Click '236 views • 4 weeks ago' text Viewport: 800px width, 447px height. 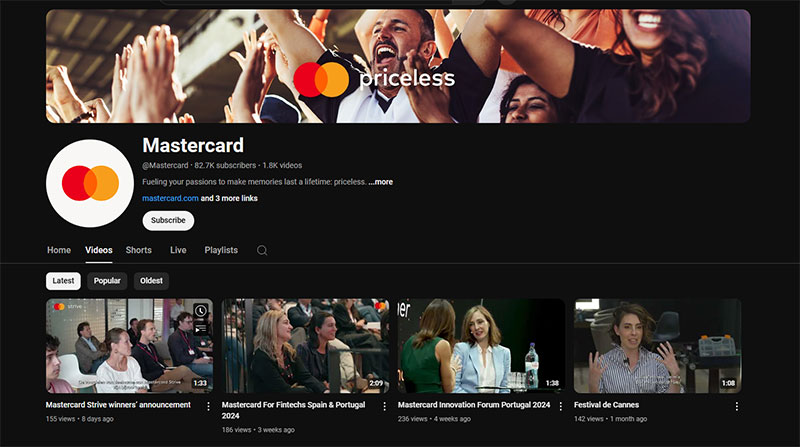pos(434,419)
